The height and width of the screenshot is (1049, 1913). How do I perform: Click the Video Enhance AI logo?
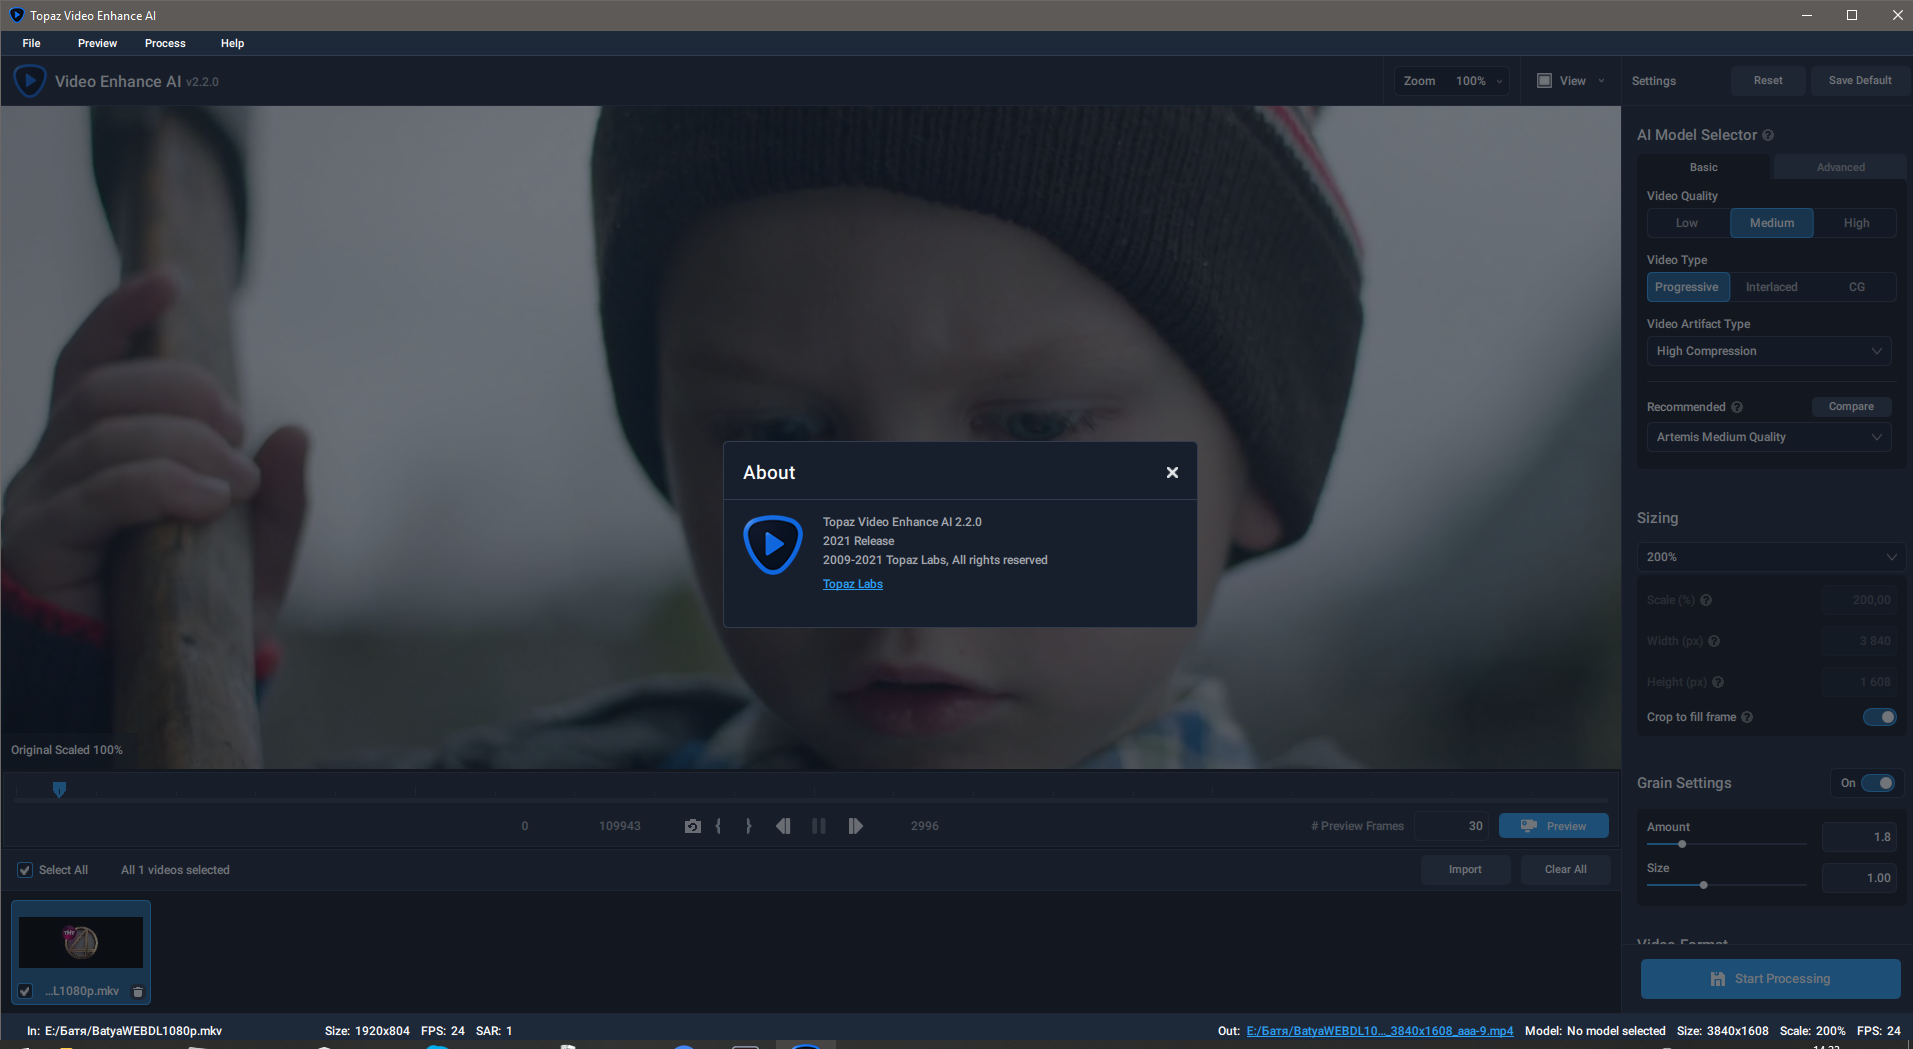[30, 81]
